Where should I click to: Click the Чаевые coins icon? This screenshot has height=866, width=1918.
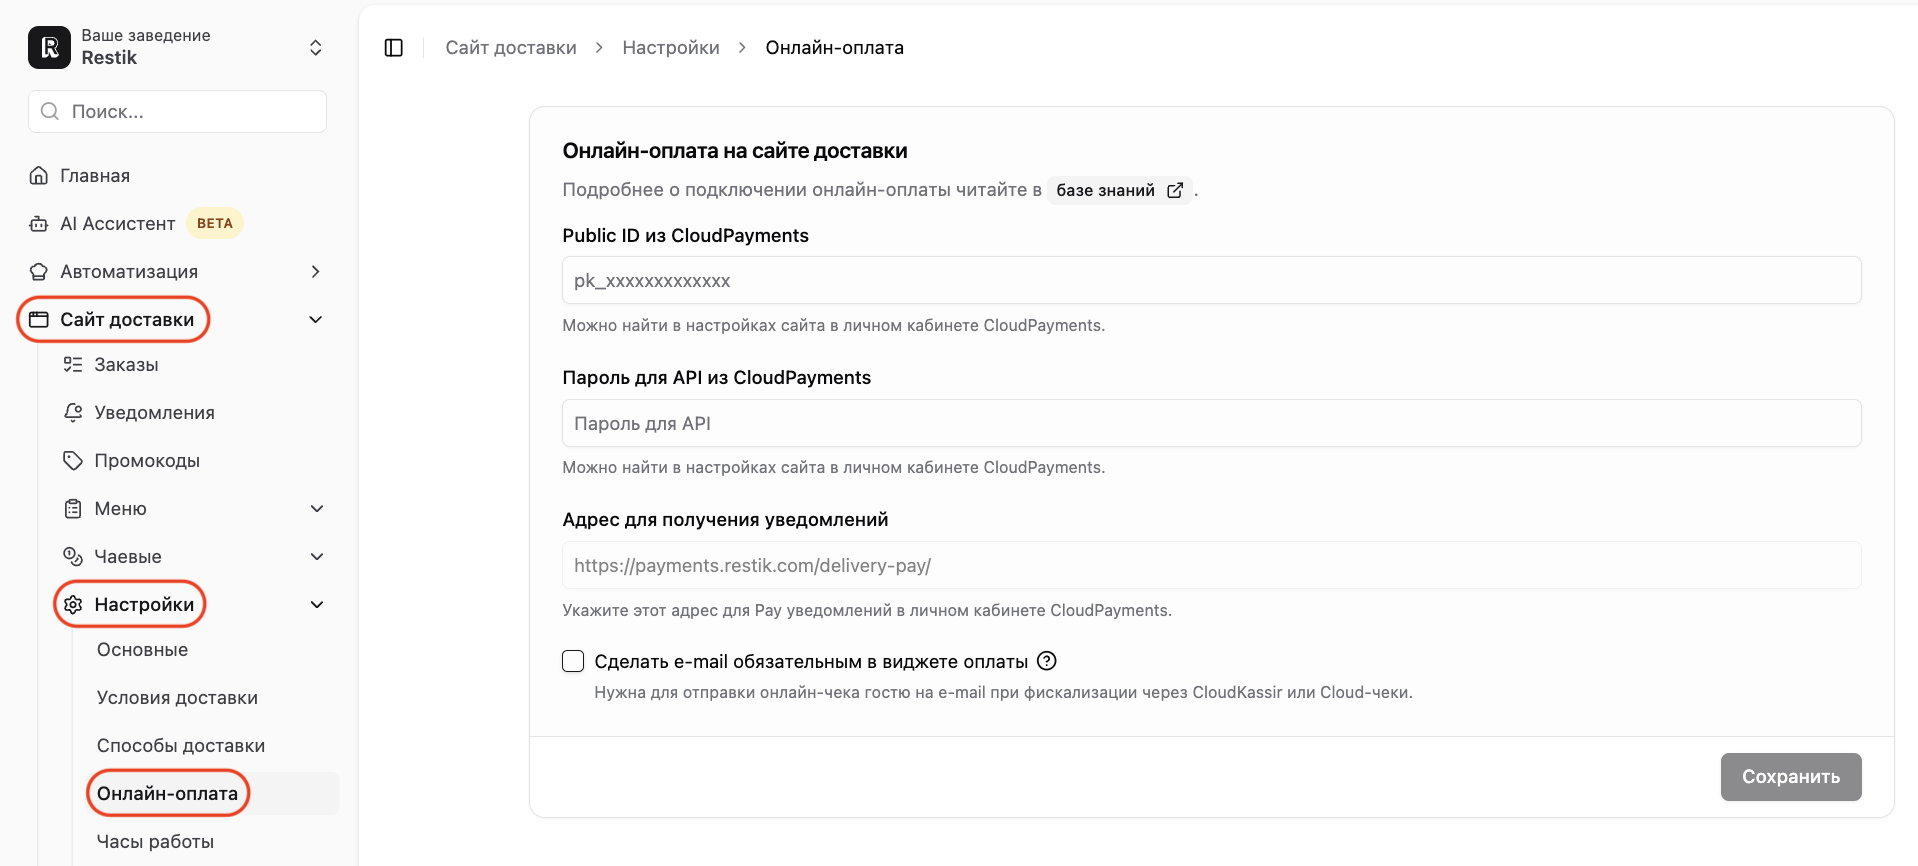[x=73, y=556]
